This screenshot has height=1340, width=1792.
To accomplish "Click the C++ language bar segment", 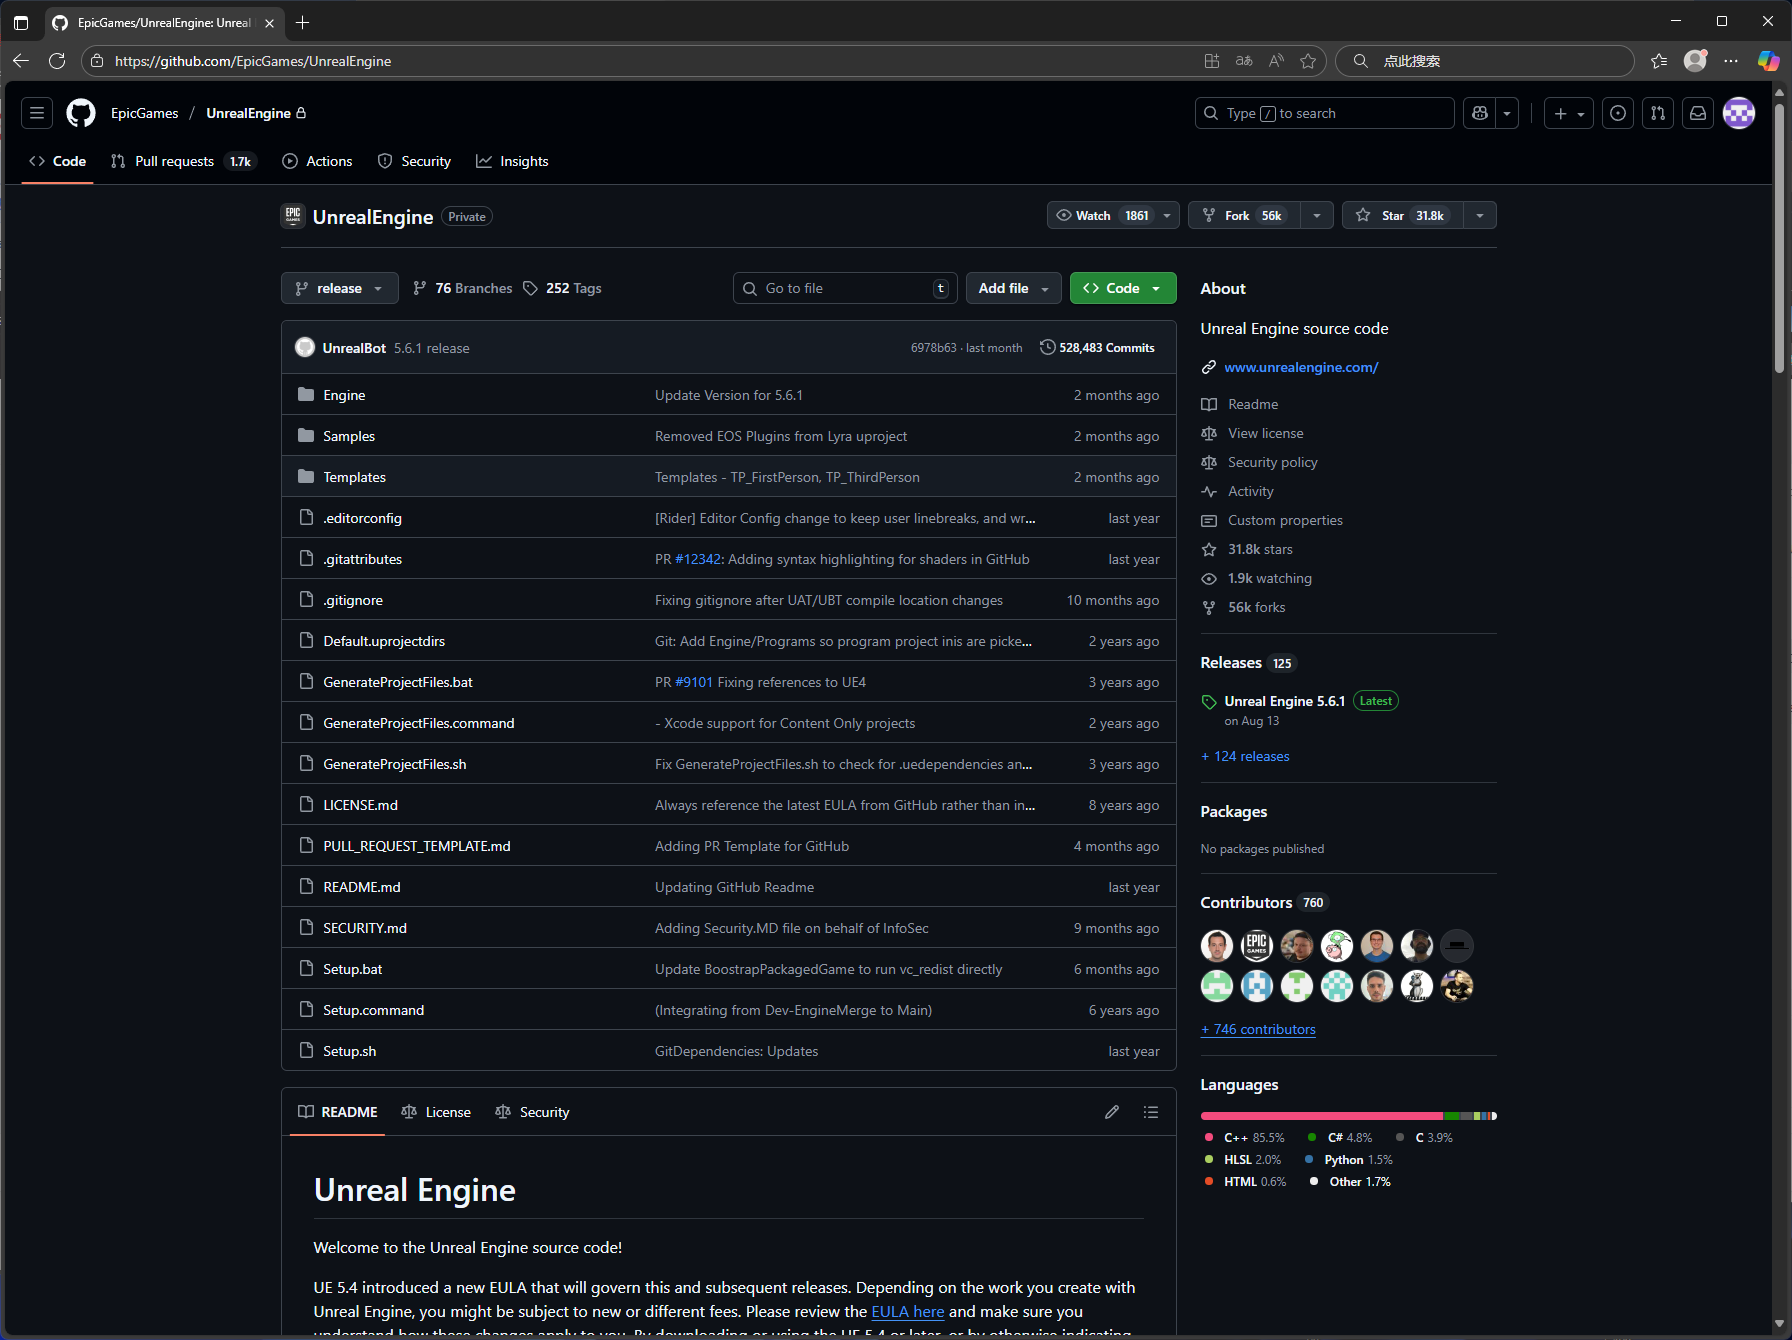I will [1322, 1116].
